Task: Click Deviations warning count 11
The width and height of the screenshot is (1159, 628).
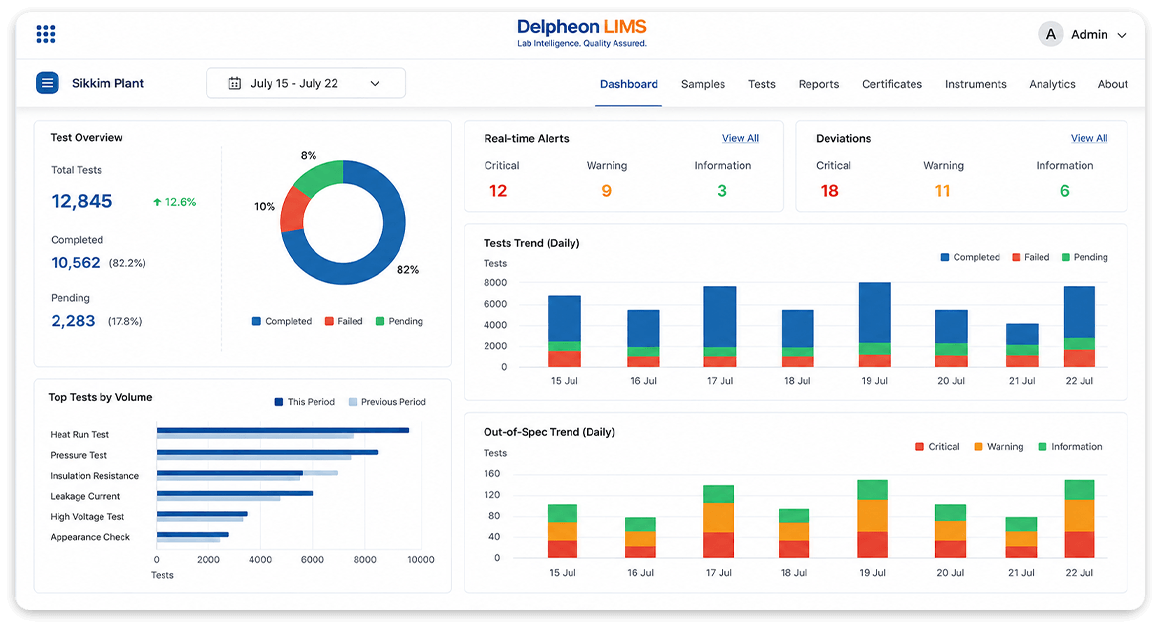Action: (x=942, y=191)
